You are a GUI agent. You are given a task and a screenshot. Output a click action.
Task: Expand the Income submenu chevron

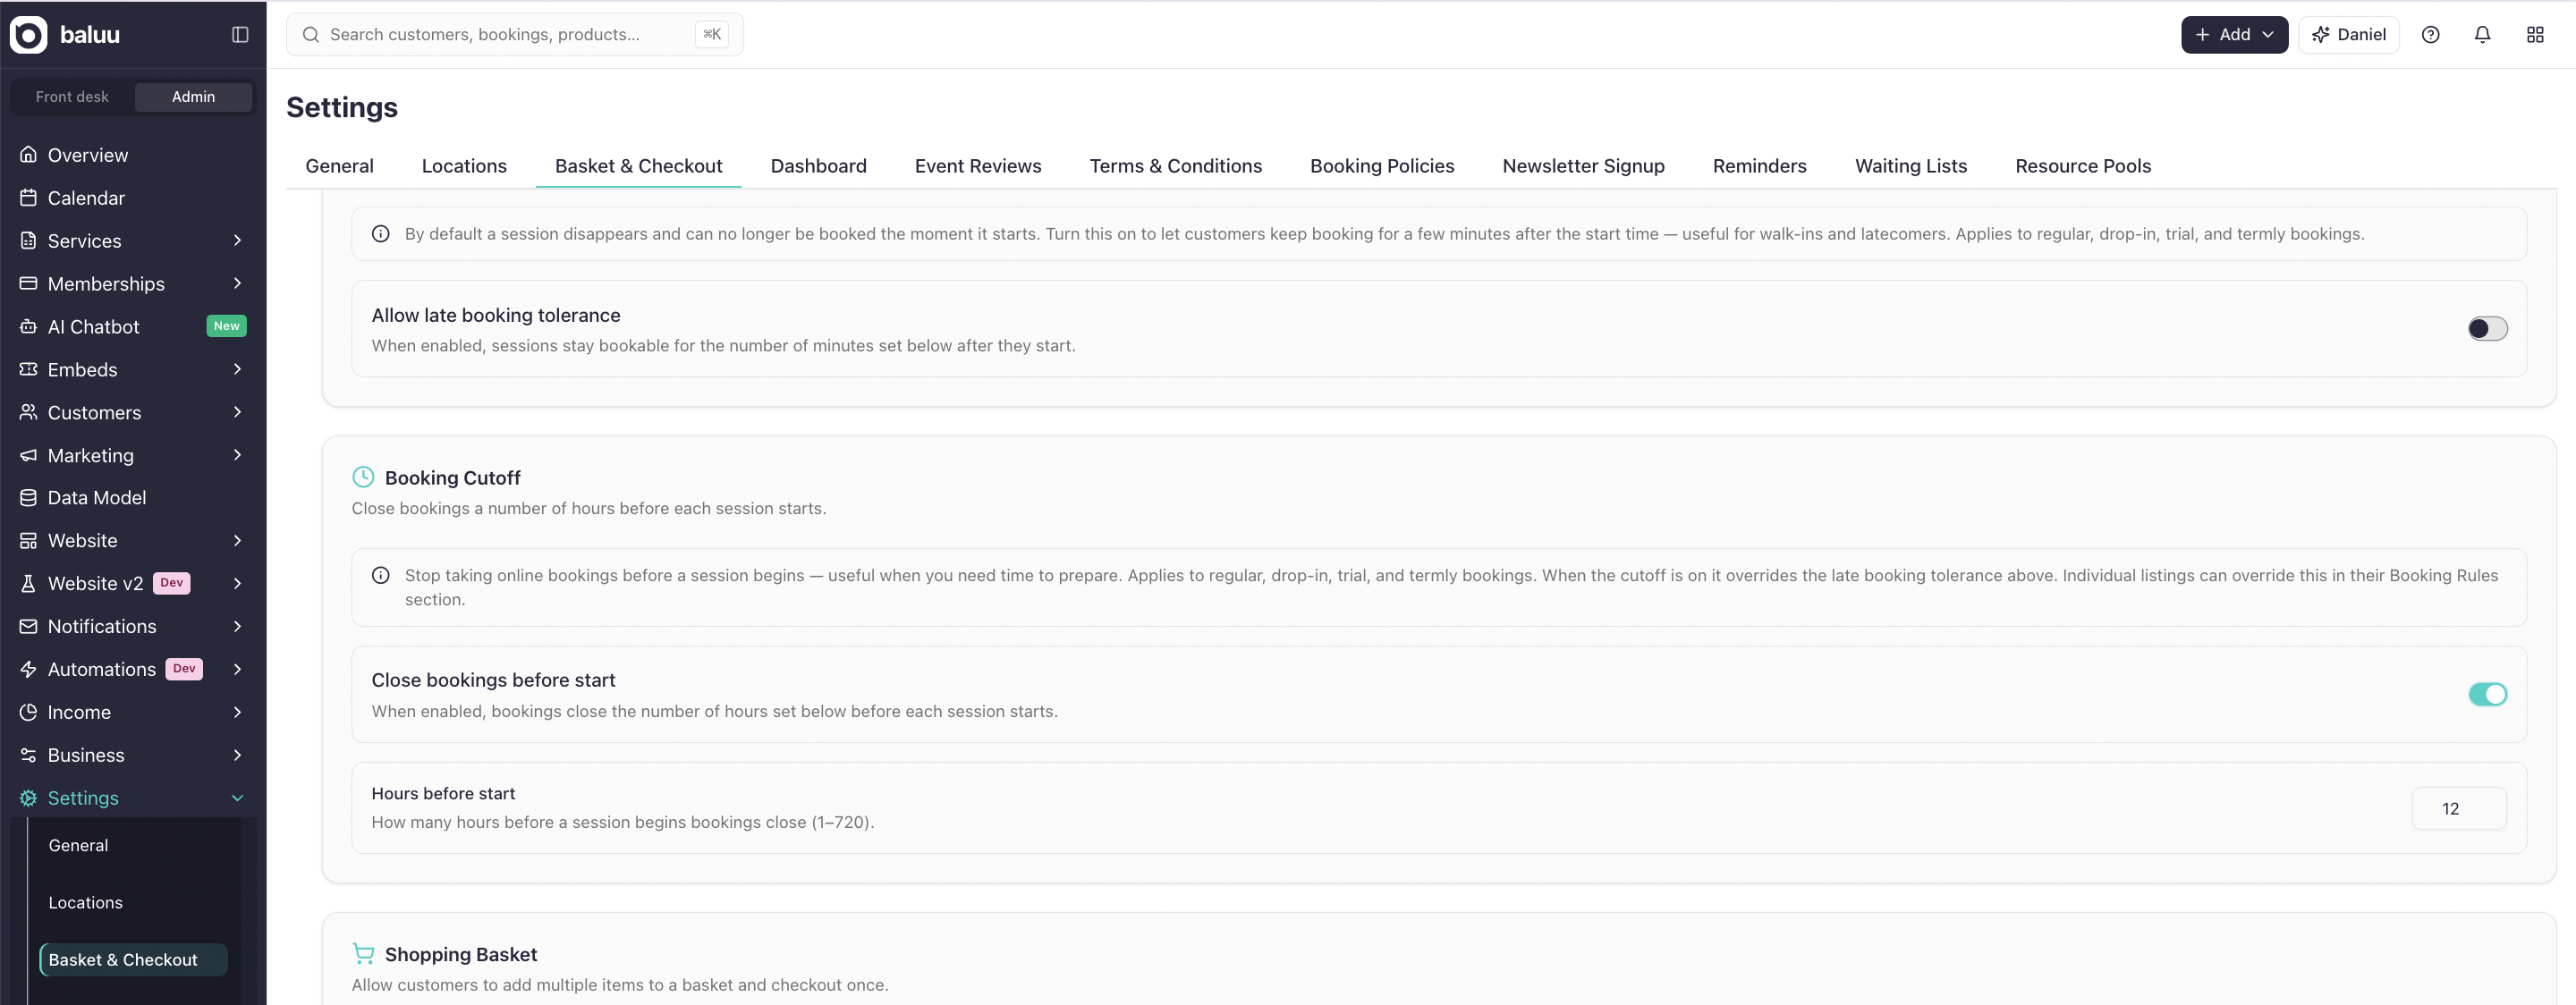(x=238, y=712)
